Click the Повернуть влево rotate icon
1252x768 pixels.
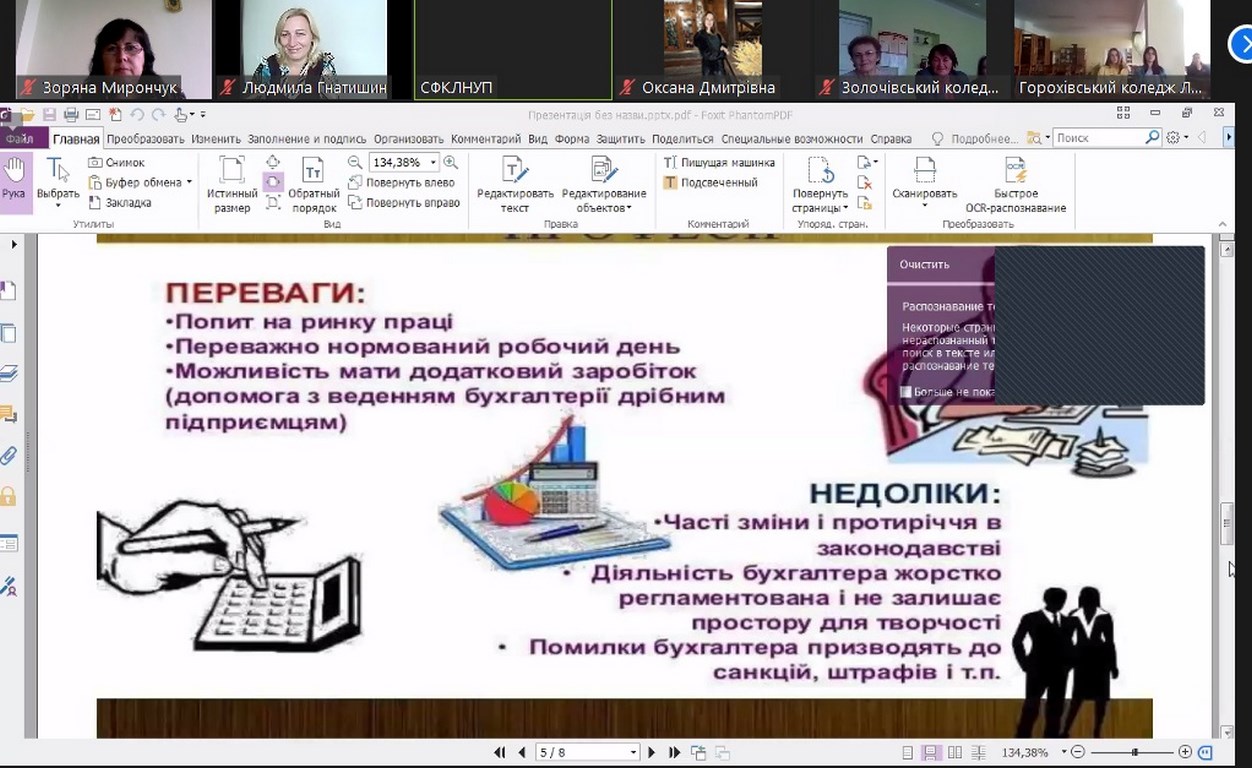click(403, 182)
